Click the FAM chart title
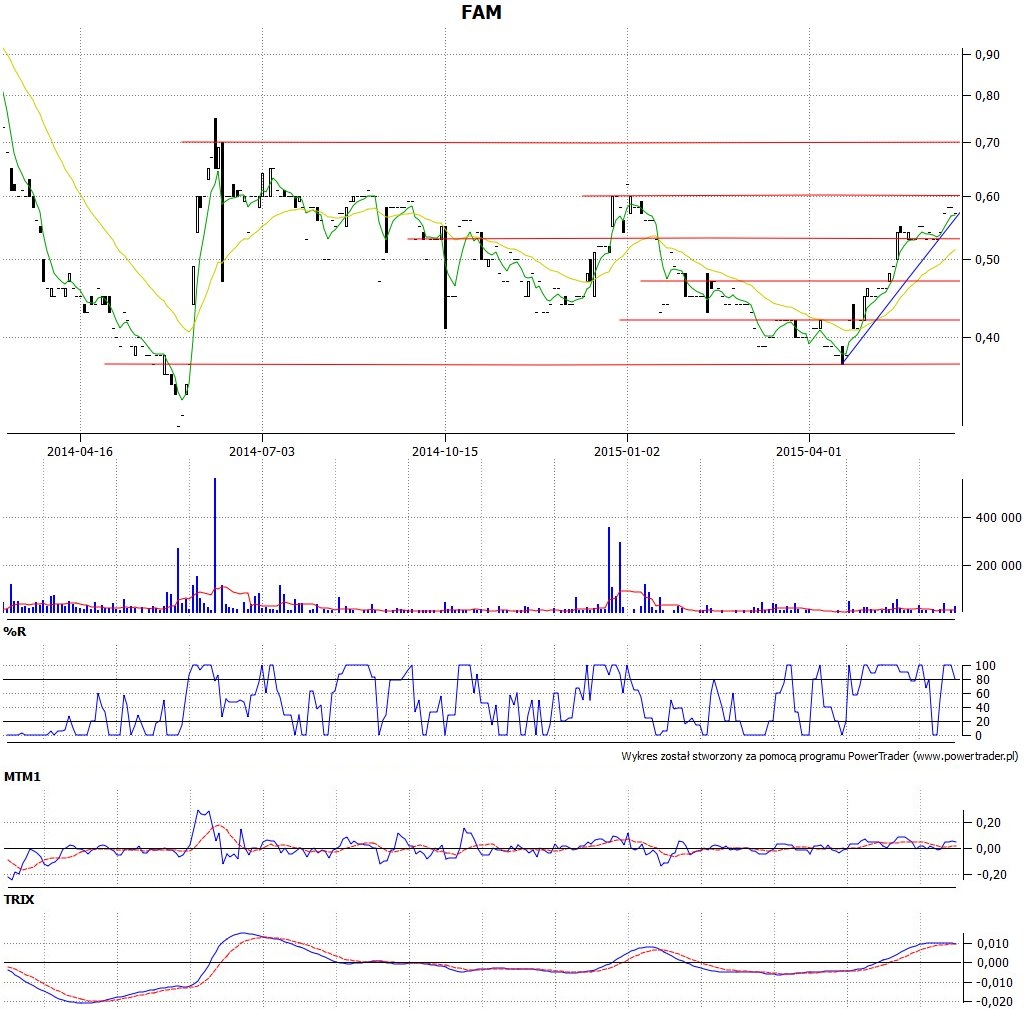The image size is (1024, 1009). point(481,12)
